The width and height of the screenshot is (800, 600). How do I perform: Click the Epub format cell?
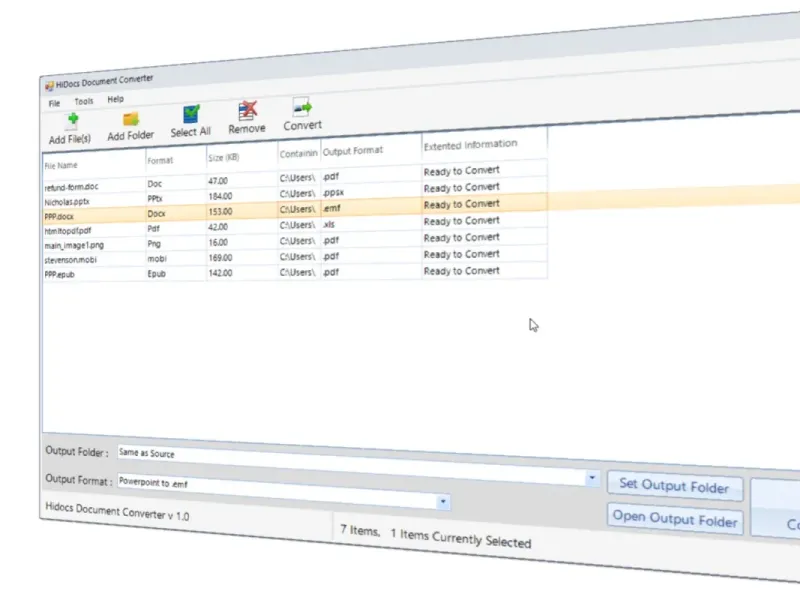click(176, 273)
